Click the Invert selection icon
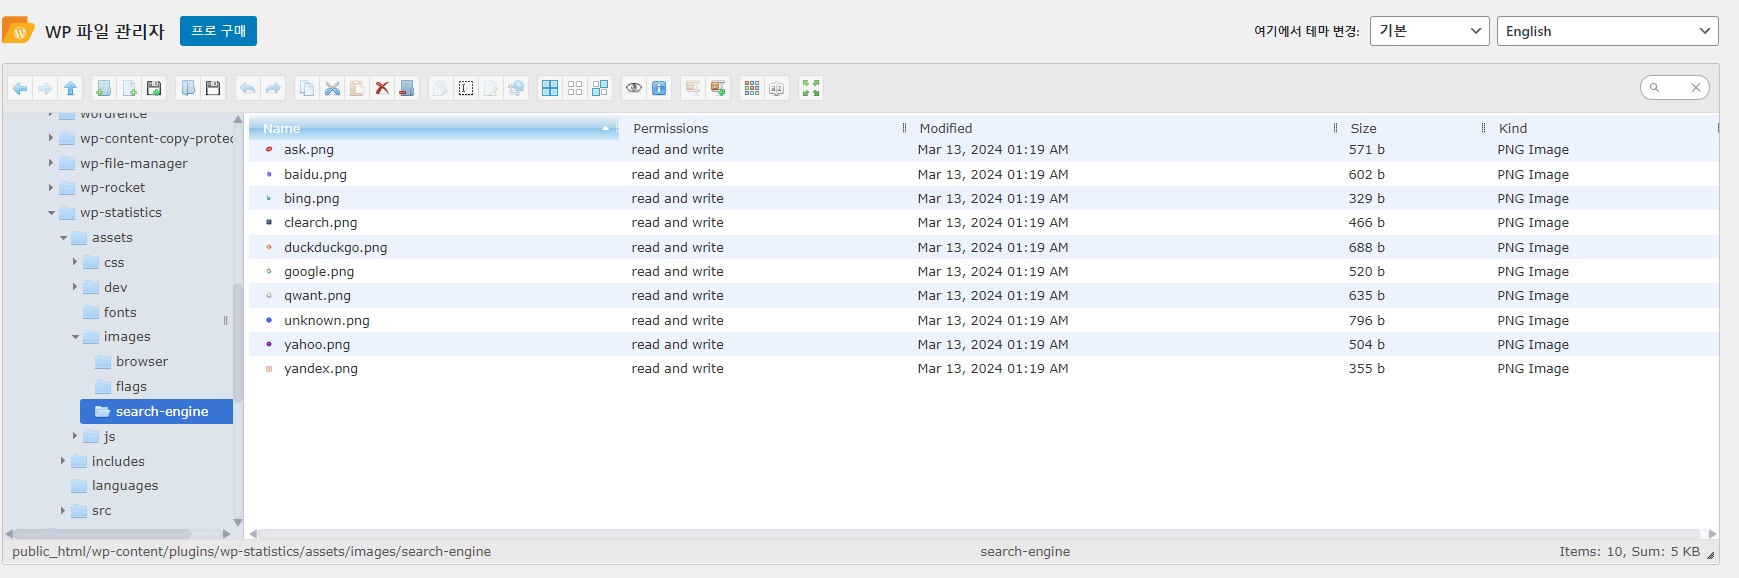The image size is (1739, 578). point(600,88)
